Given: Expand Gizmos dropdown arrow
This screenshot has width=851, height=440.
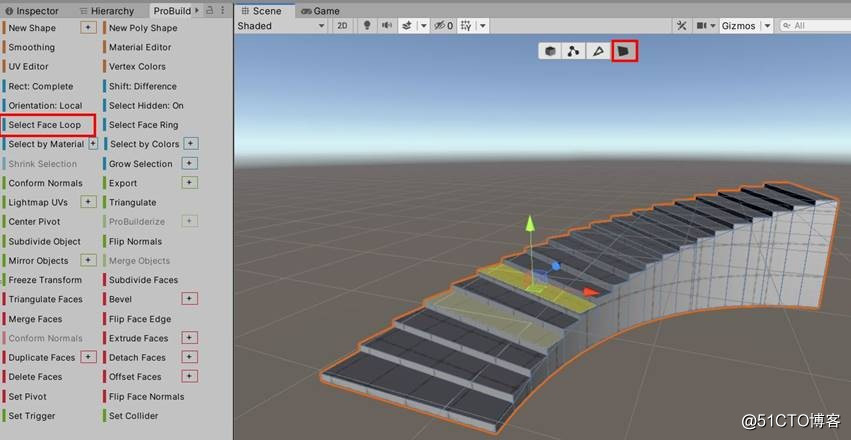Looking at the screenshot, I should (767, 25).
